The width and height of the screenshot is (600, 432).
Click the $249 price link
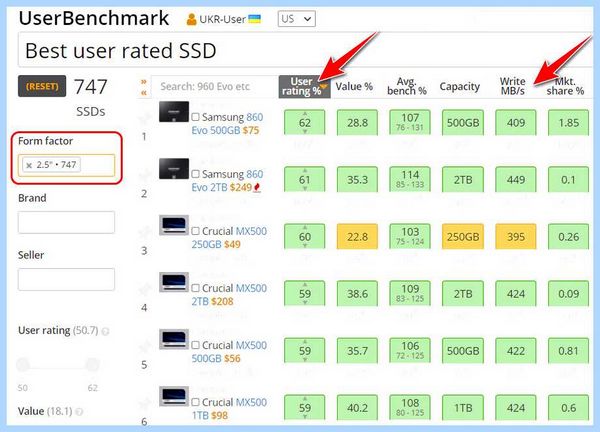pyautogui.click(x=241, y=187)
